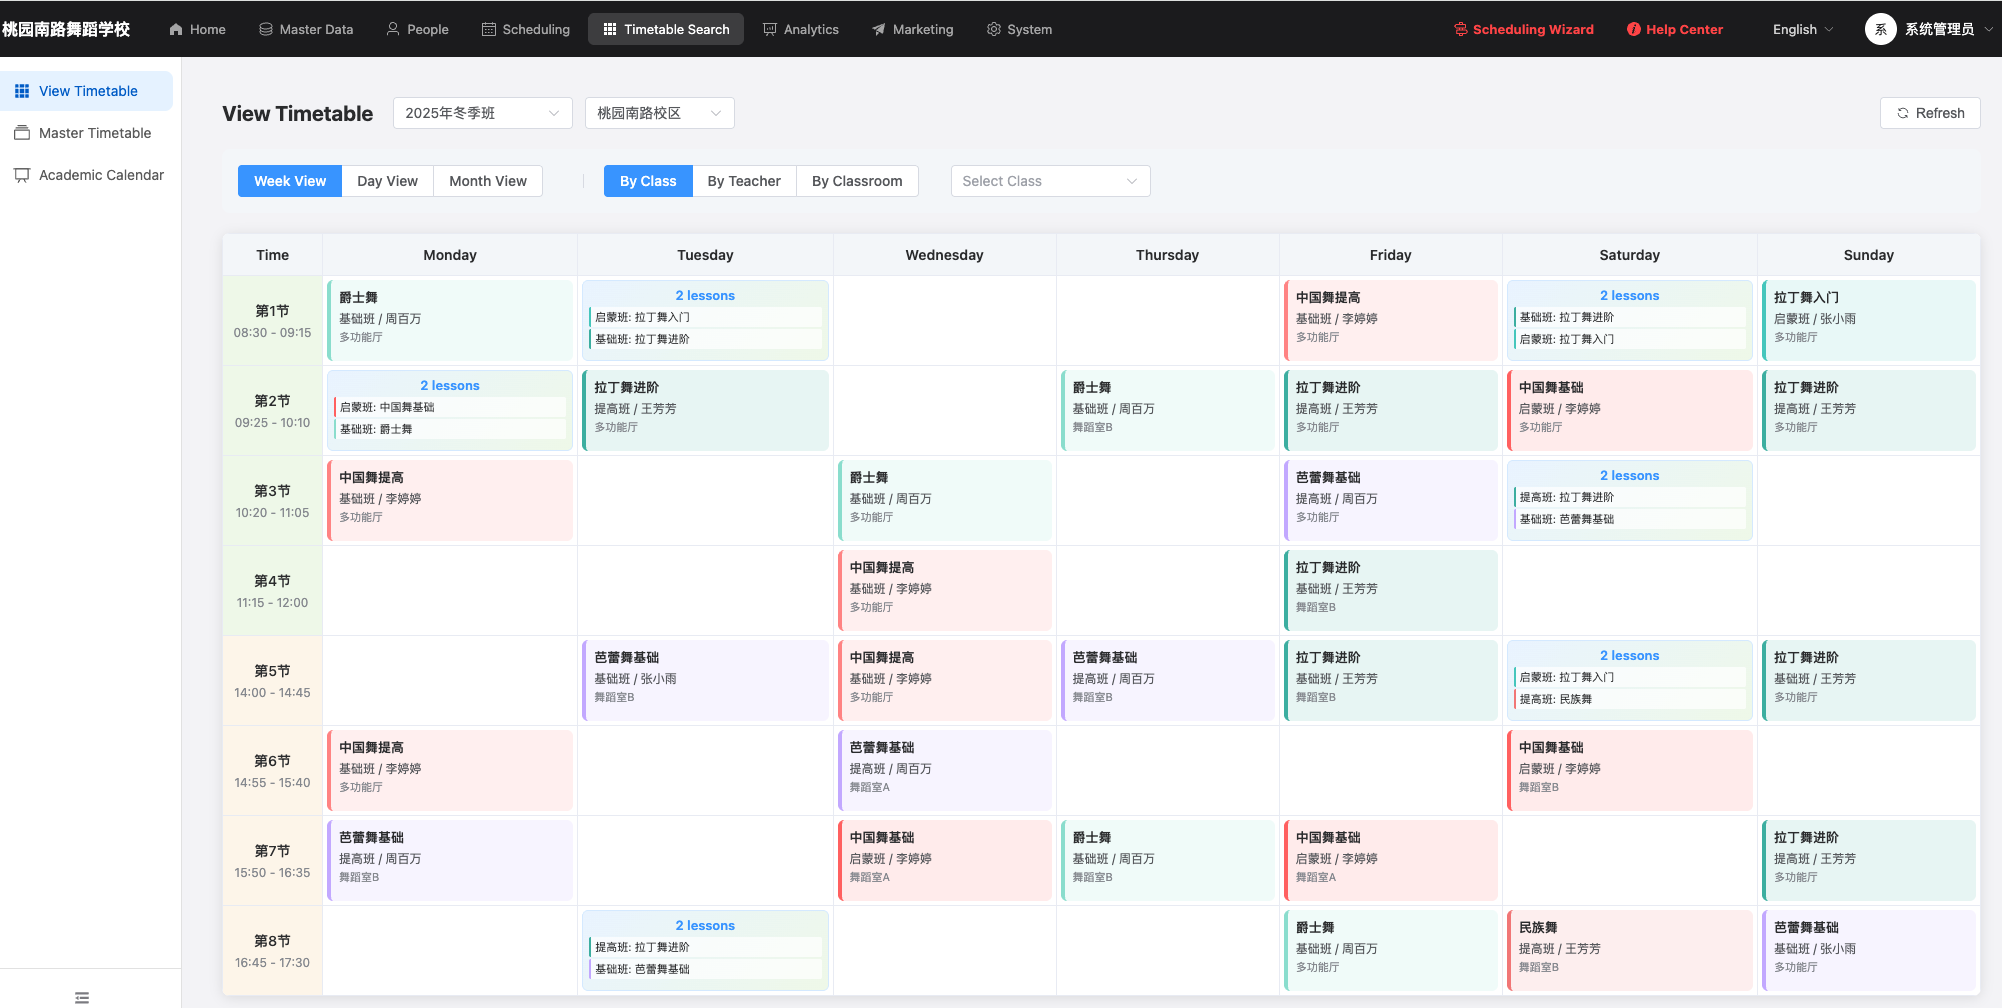Click the Refresh button

1929,113
